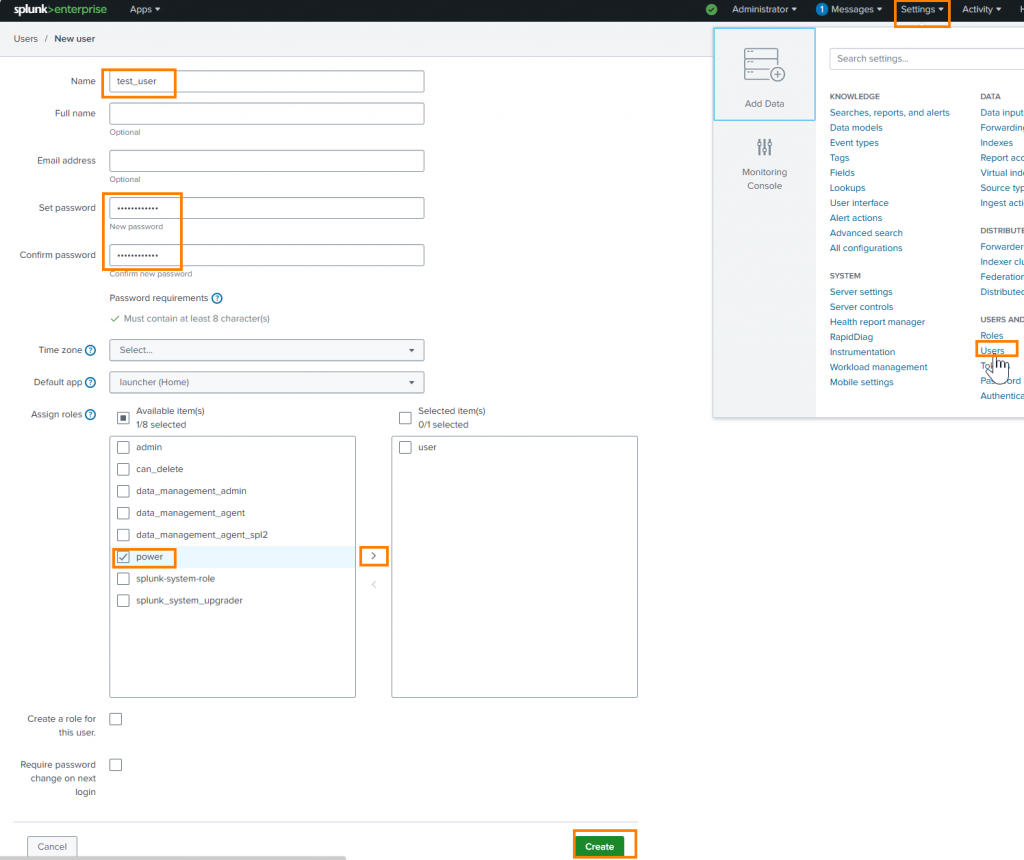The height and width of the screenshot is (860, 1024).
Task: Open the Server settings link
Action: [861, 292]
